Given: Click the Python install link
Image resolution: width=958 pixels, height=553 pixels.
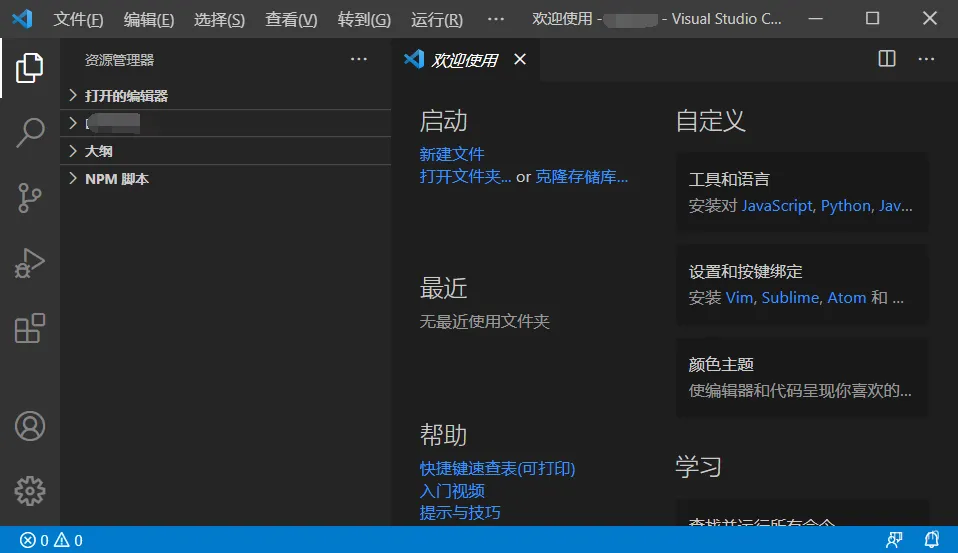Looking at the screenshot, I should point(846,206).
